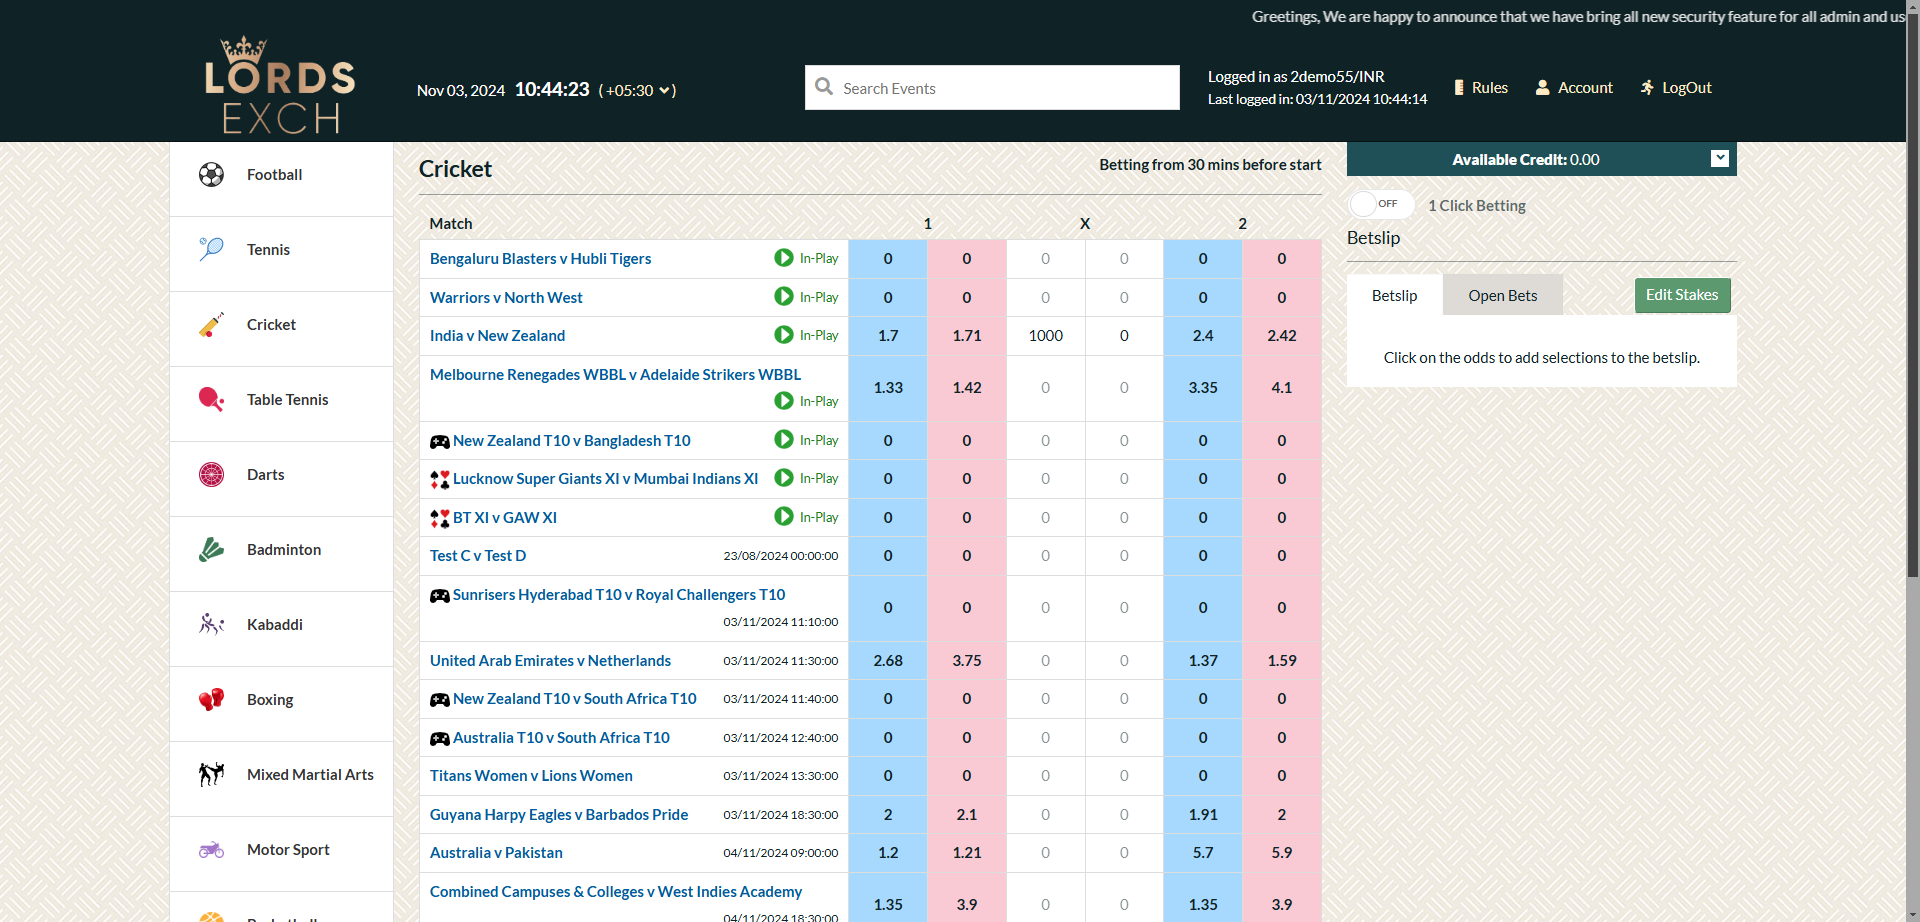This screenshot has height=922, width=1920.
Task: Click the LogOut running-man icon
Action: (x=1647, y=88)
